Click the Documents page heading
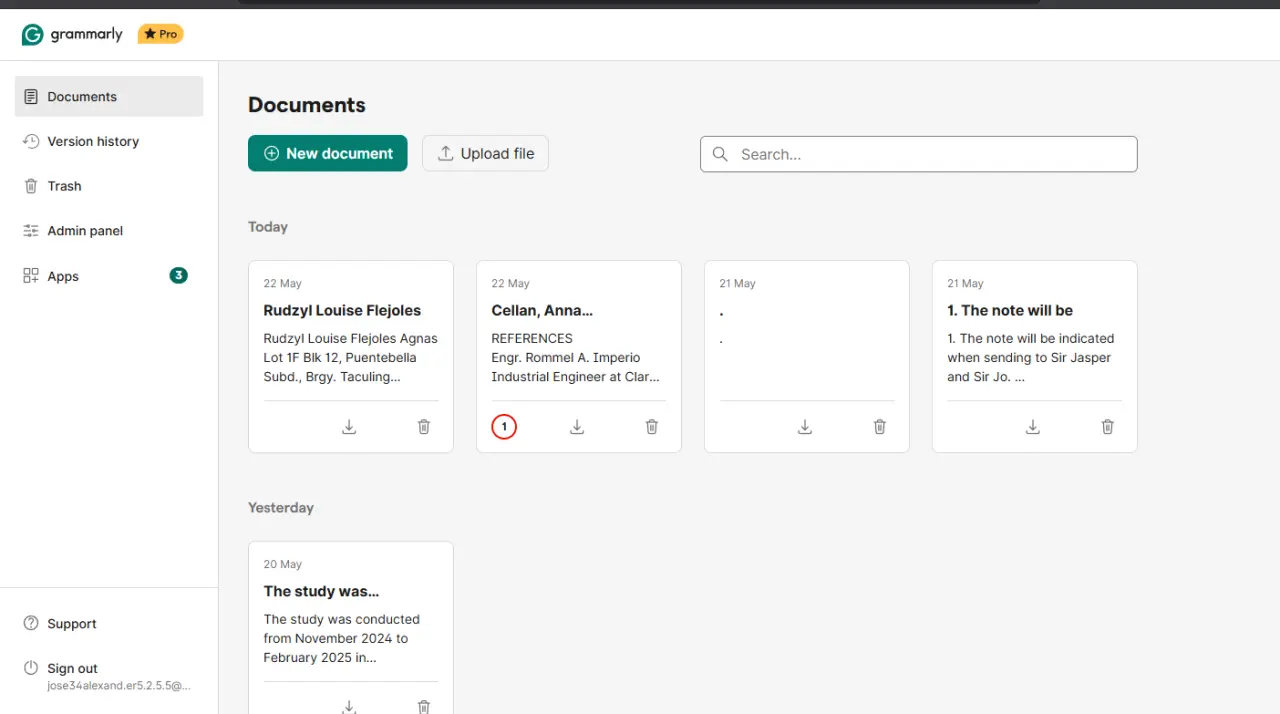This screenshot has height=714, width=1280. (x=307, y=105)
